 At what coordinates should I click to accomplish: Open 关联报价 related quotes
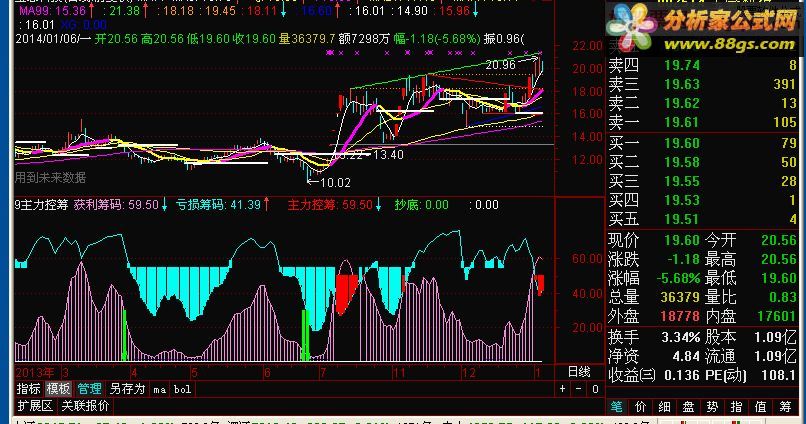(x=85, y=406)
